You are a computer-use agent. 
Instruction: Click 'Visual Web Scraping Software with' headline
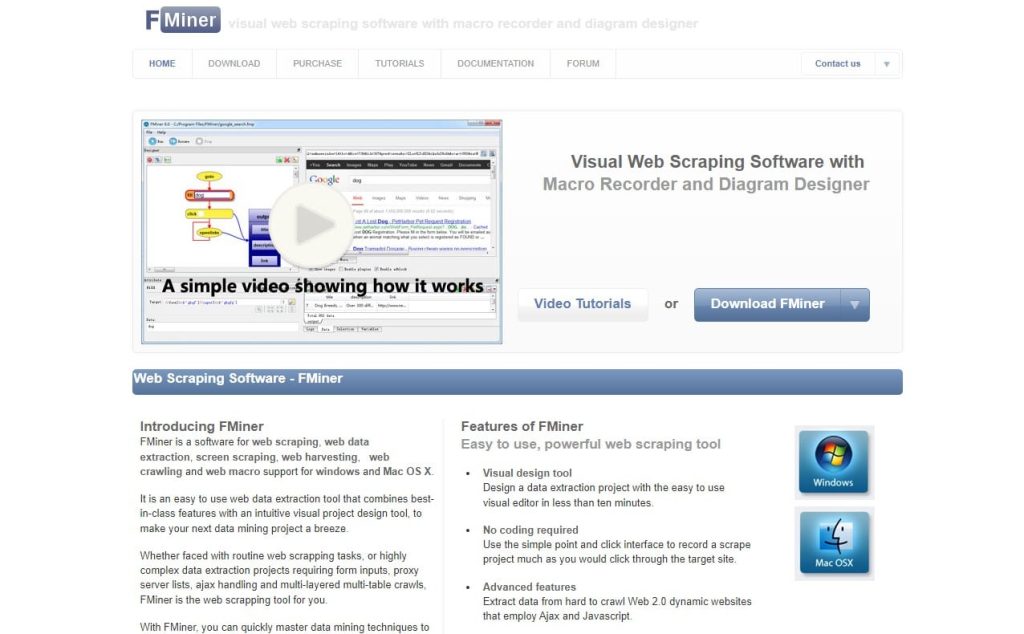click(717, 162)
